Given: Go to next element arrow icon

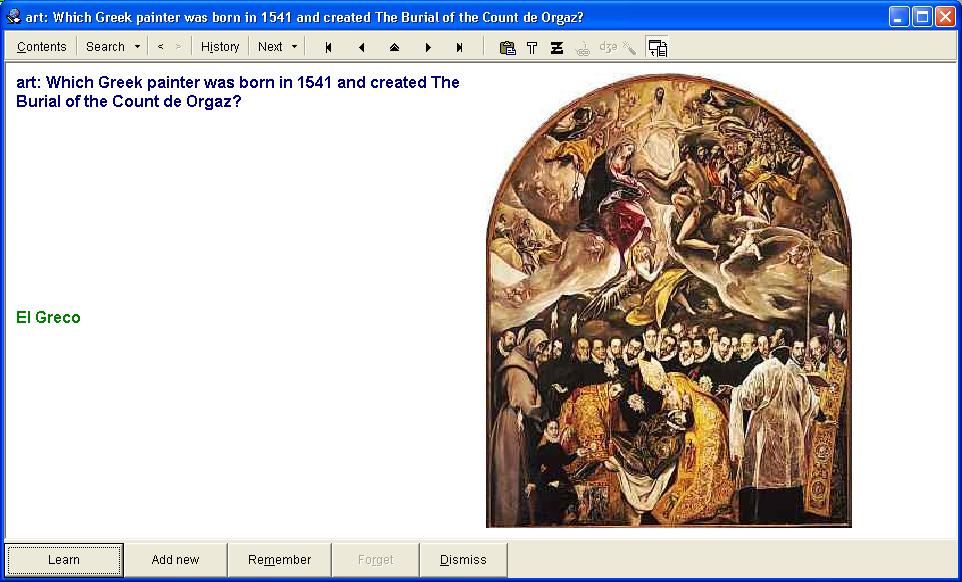Looking at the screenshot, I should click(428, 47).
